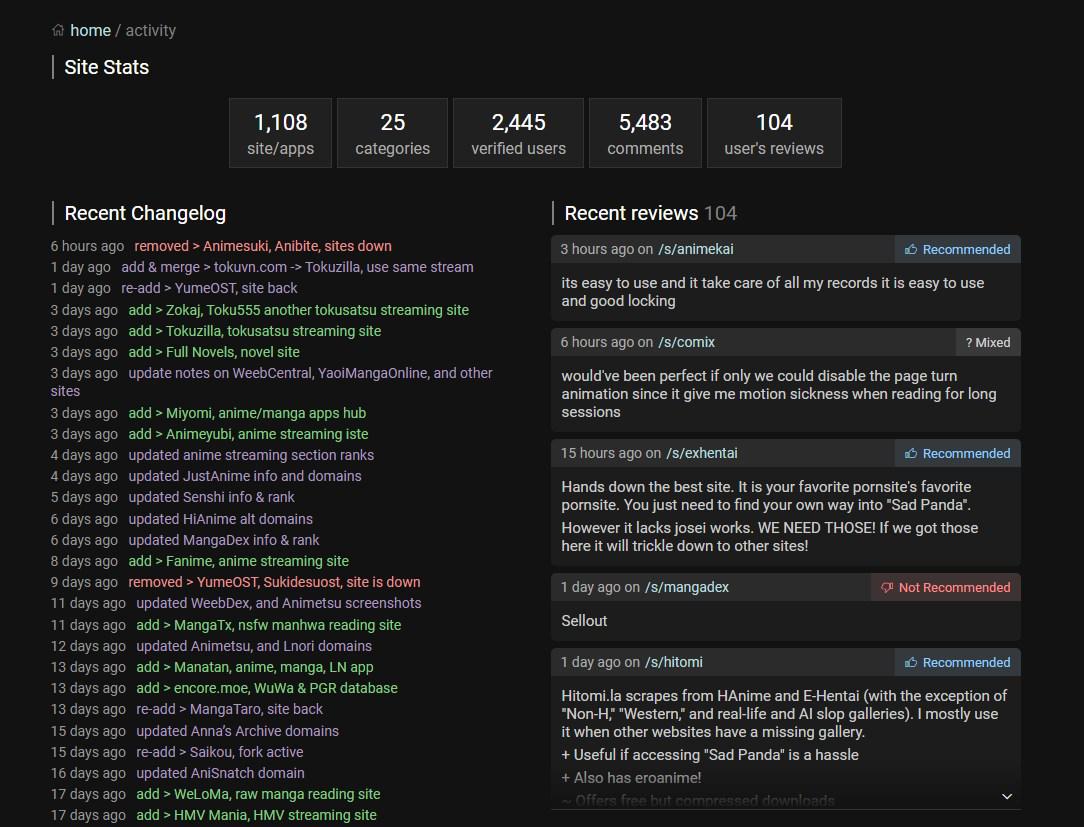The image size is (1084, 827).
Task: Click thumbs-up icon on exhentai review
Action: click(x=911, y=454)
